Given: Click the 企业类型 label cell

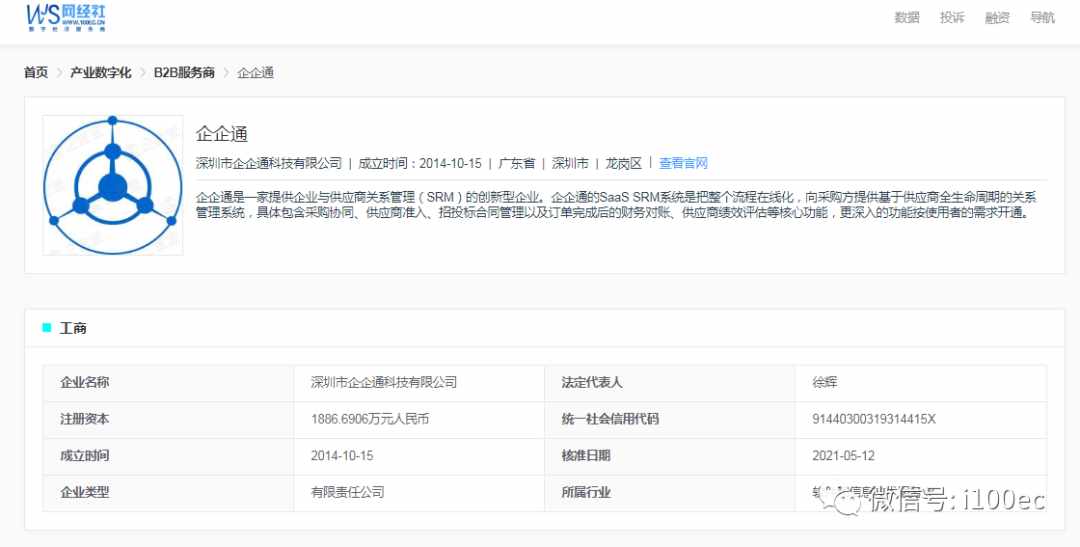Looking at the screenshot, I should [x=168, y=493].
